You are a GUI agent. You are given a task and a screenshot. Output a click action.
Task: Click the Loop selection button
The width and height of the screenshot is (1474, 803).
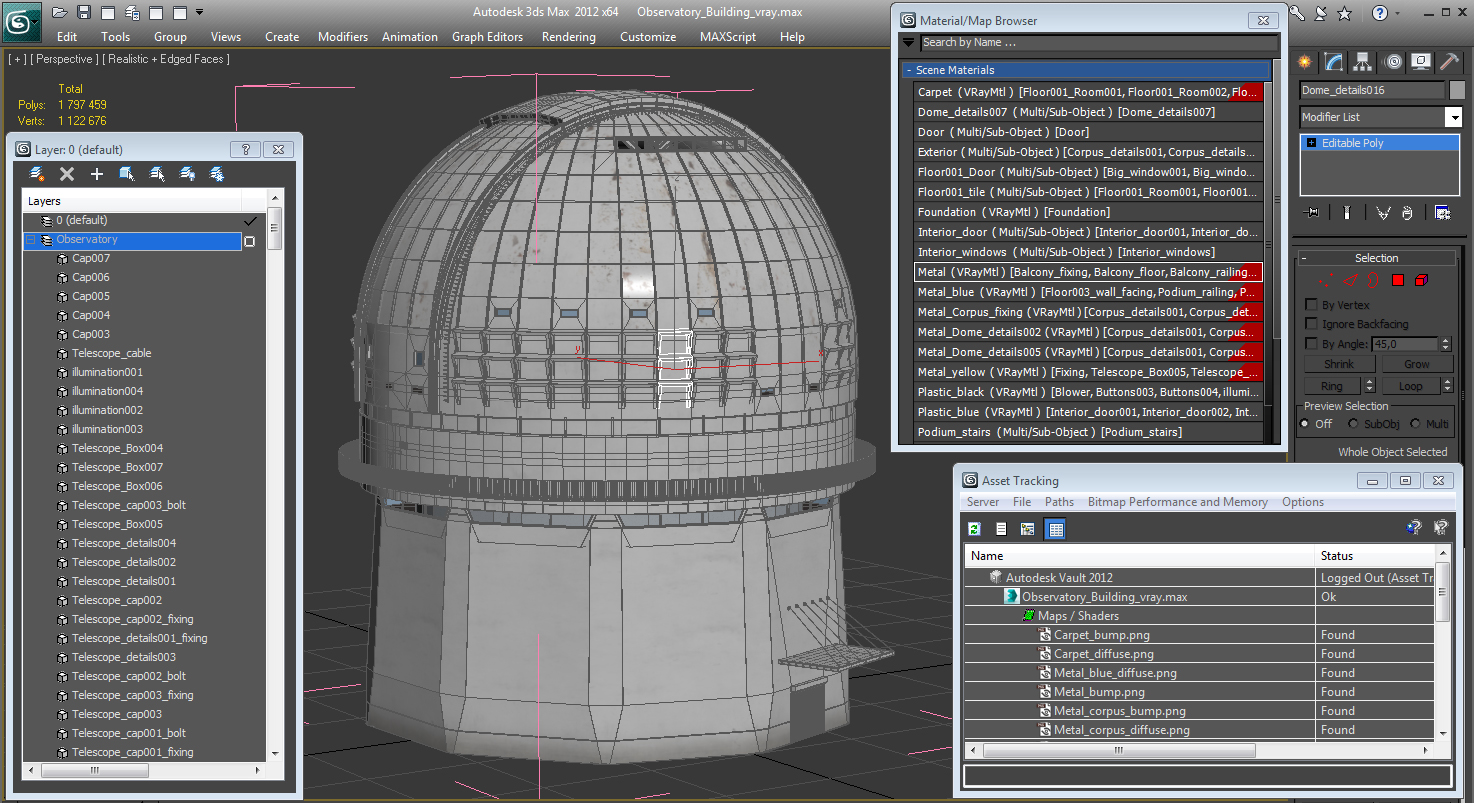point(1411,386)
